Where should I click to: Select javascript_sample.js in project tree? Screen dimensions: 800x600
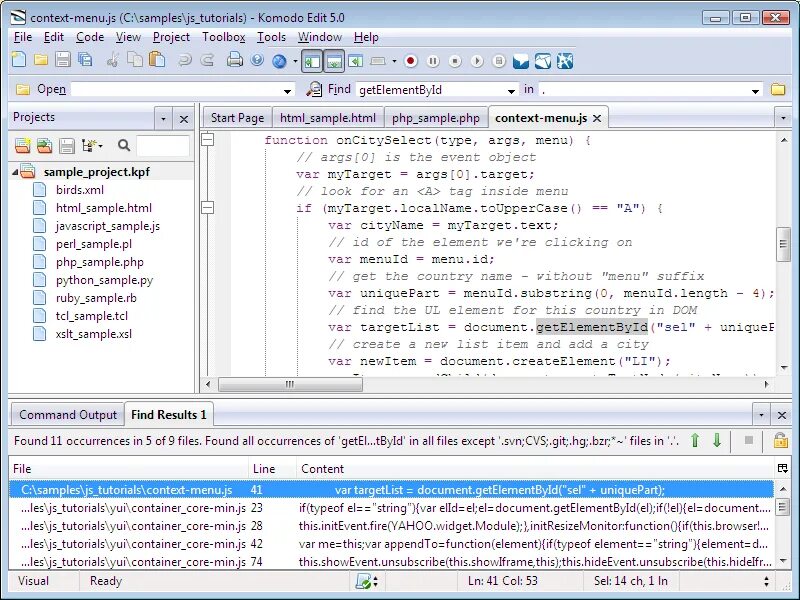click(x=108, y=226)
